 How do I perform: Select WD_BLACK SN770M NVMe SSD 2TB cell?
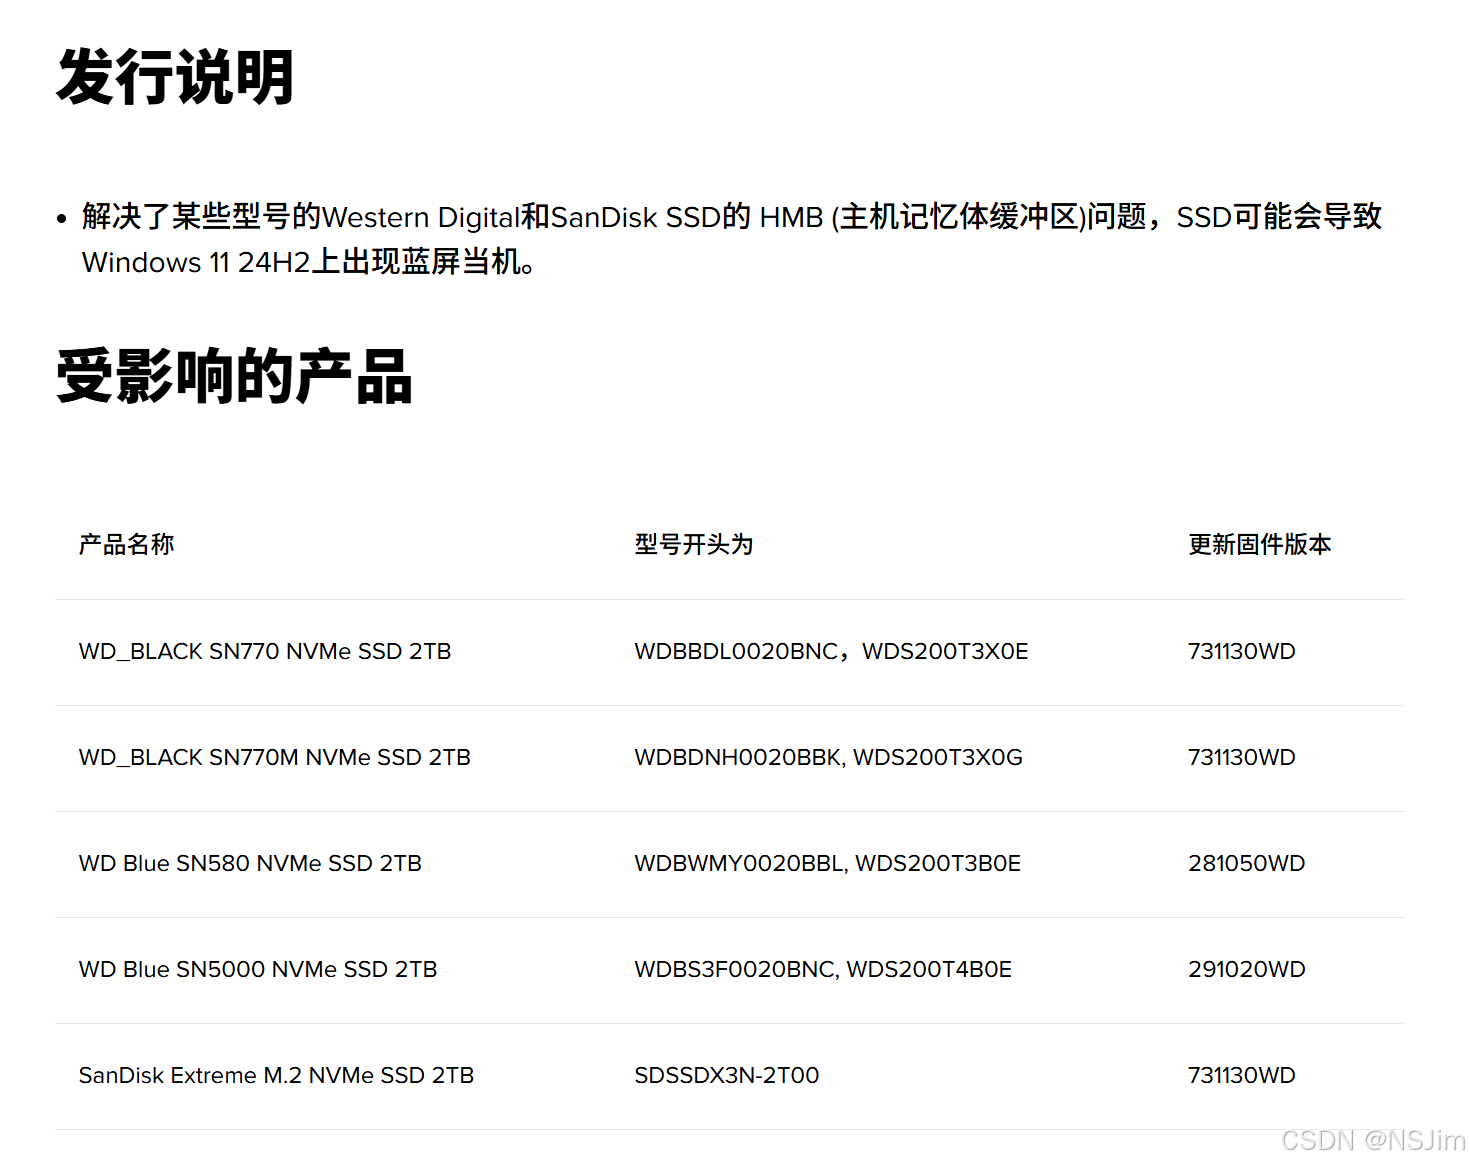pyautogui.click(x=275, y=757)
